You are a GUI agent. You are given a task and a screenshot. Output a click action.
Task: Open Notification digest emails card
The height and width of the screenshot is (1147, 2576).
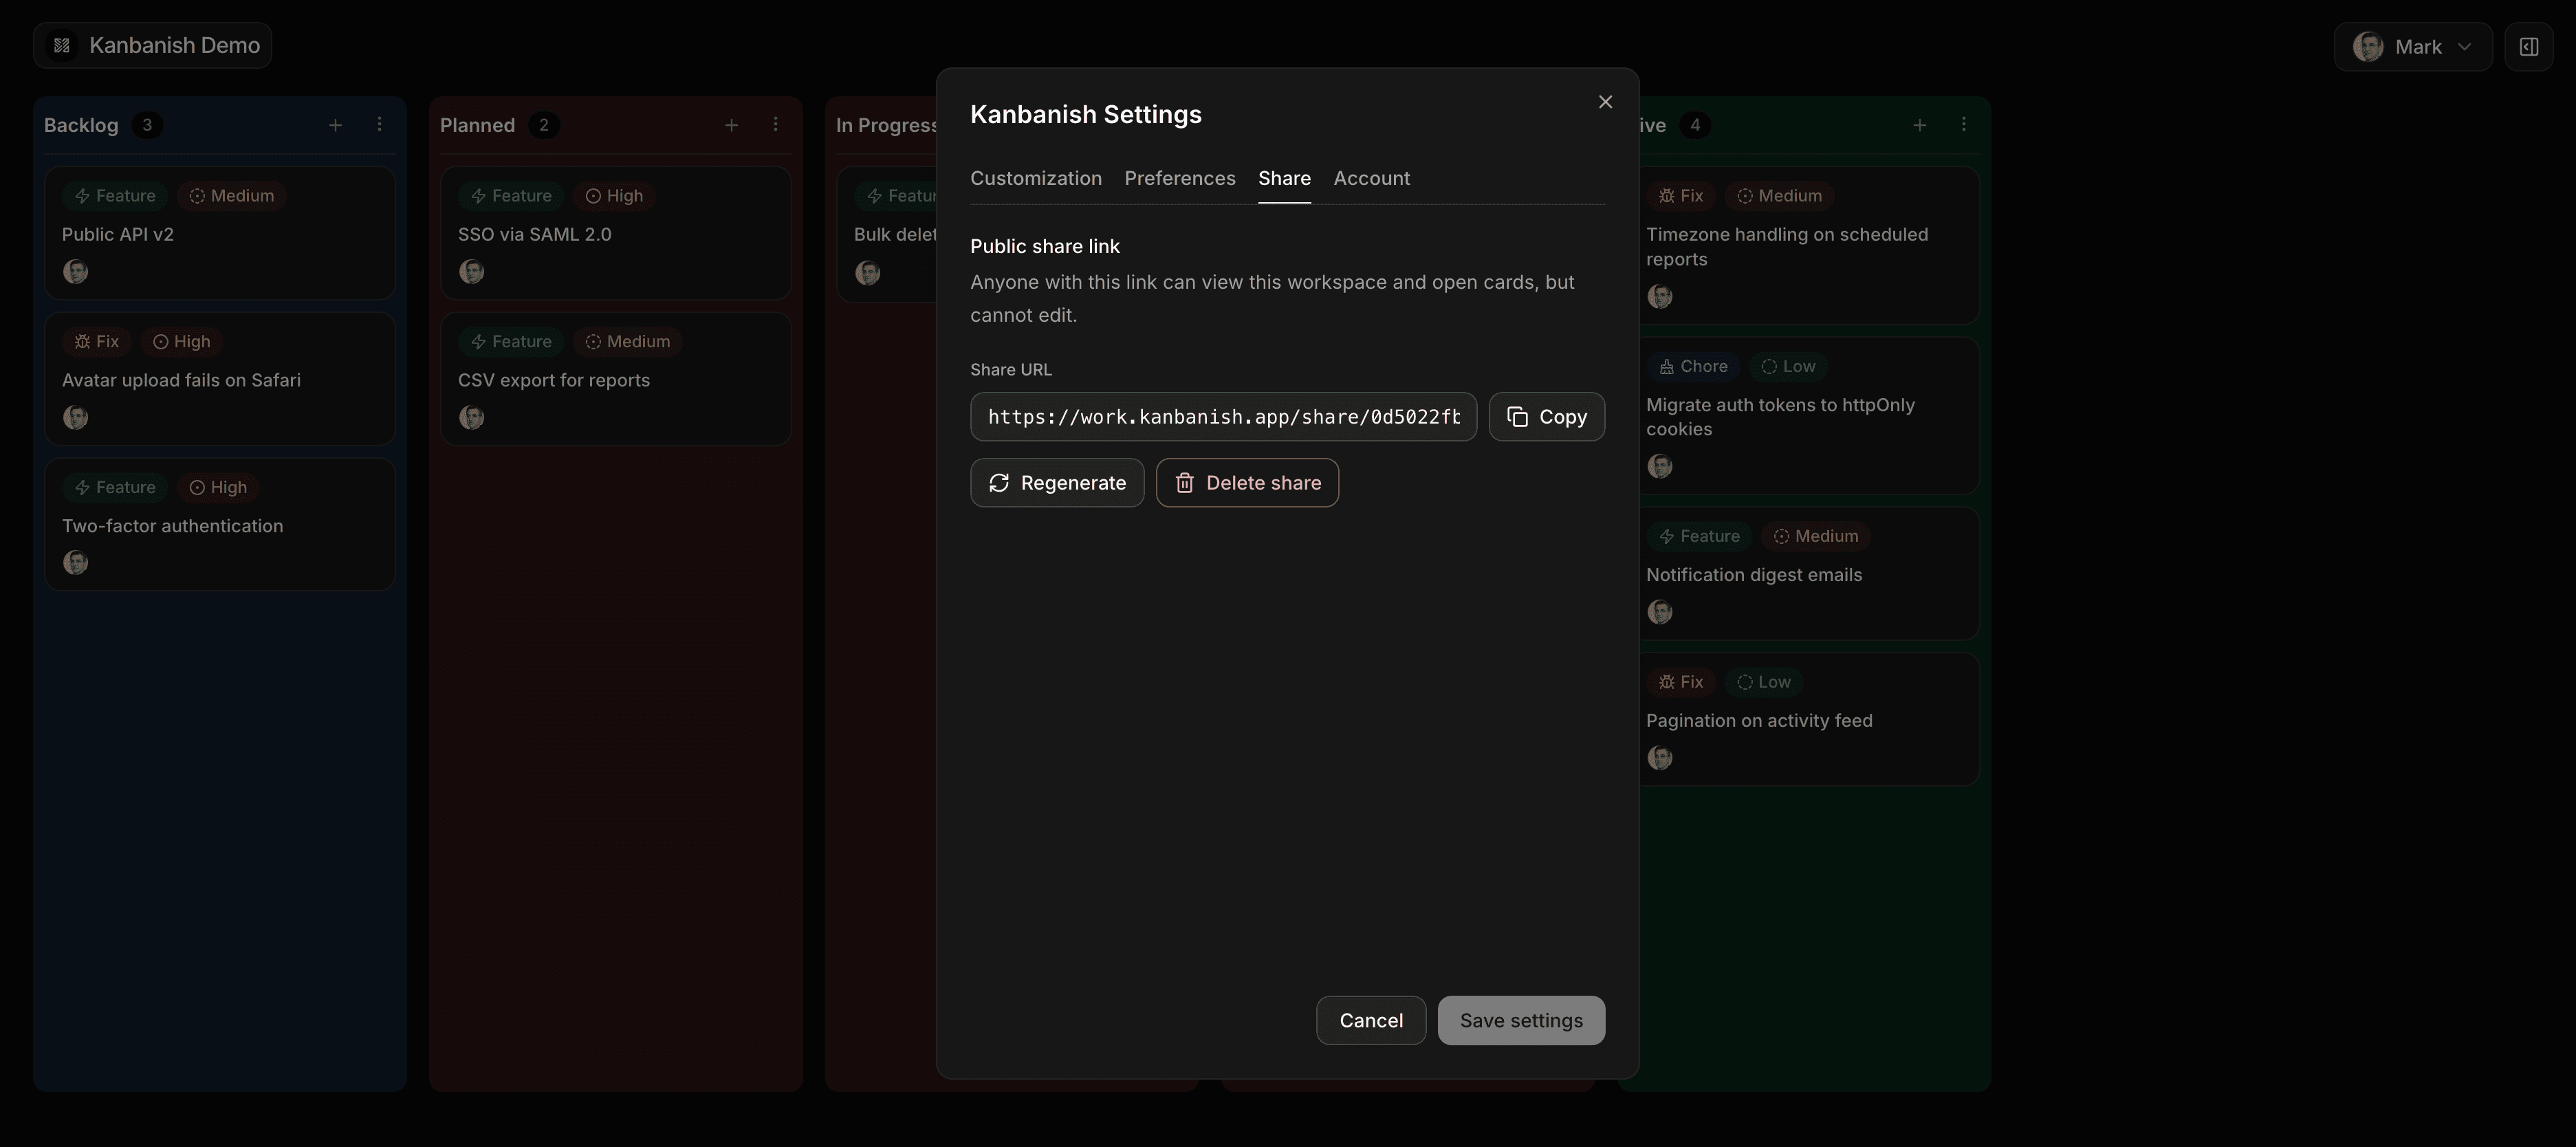point(1809,573)
